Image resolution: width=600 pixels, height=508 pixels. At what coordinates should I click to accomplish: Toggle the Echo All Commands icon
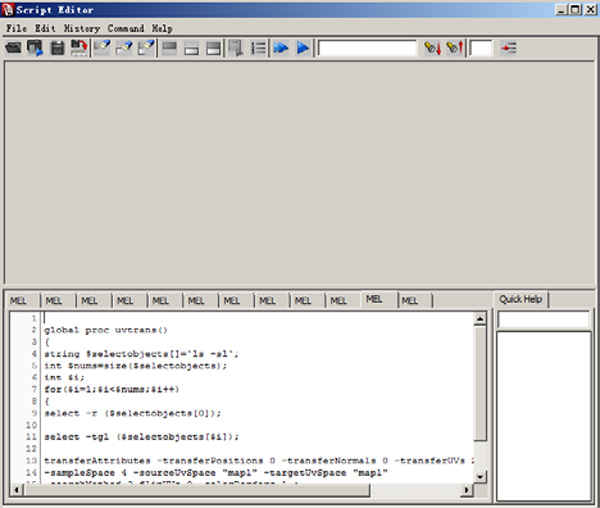(236, 48)
